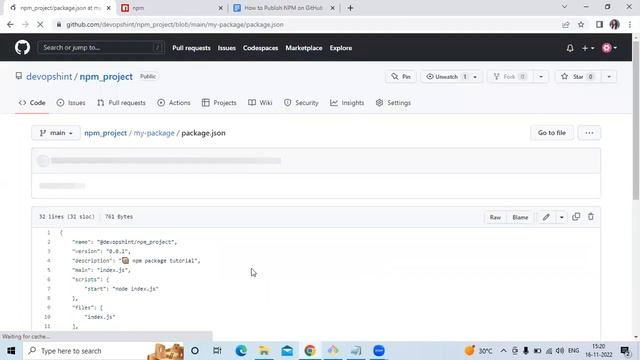The width and height of the screenshot is (640, 360).
Task: Delete this file with trash icon
Action: (x=591, y=217)
